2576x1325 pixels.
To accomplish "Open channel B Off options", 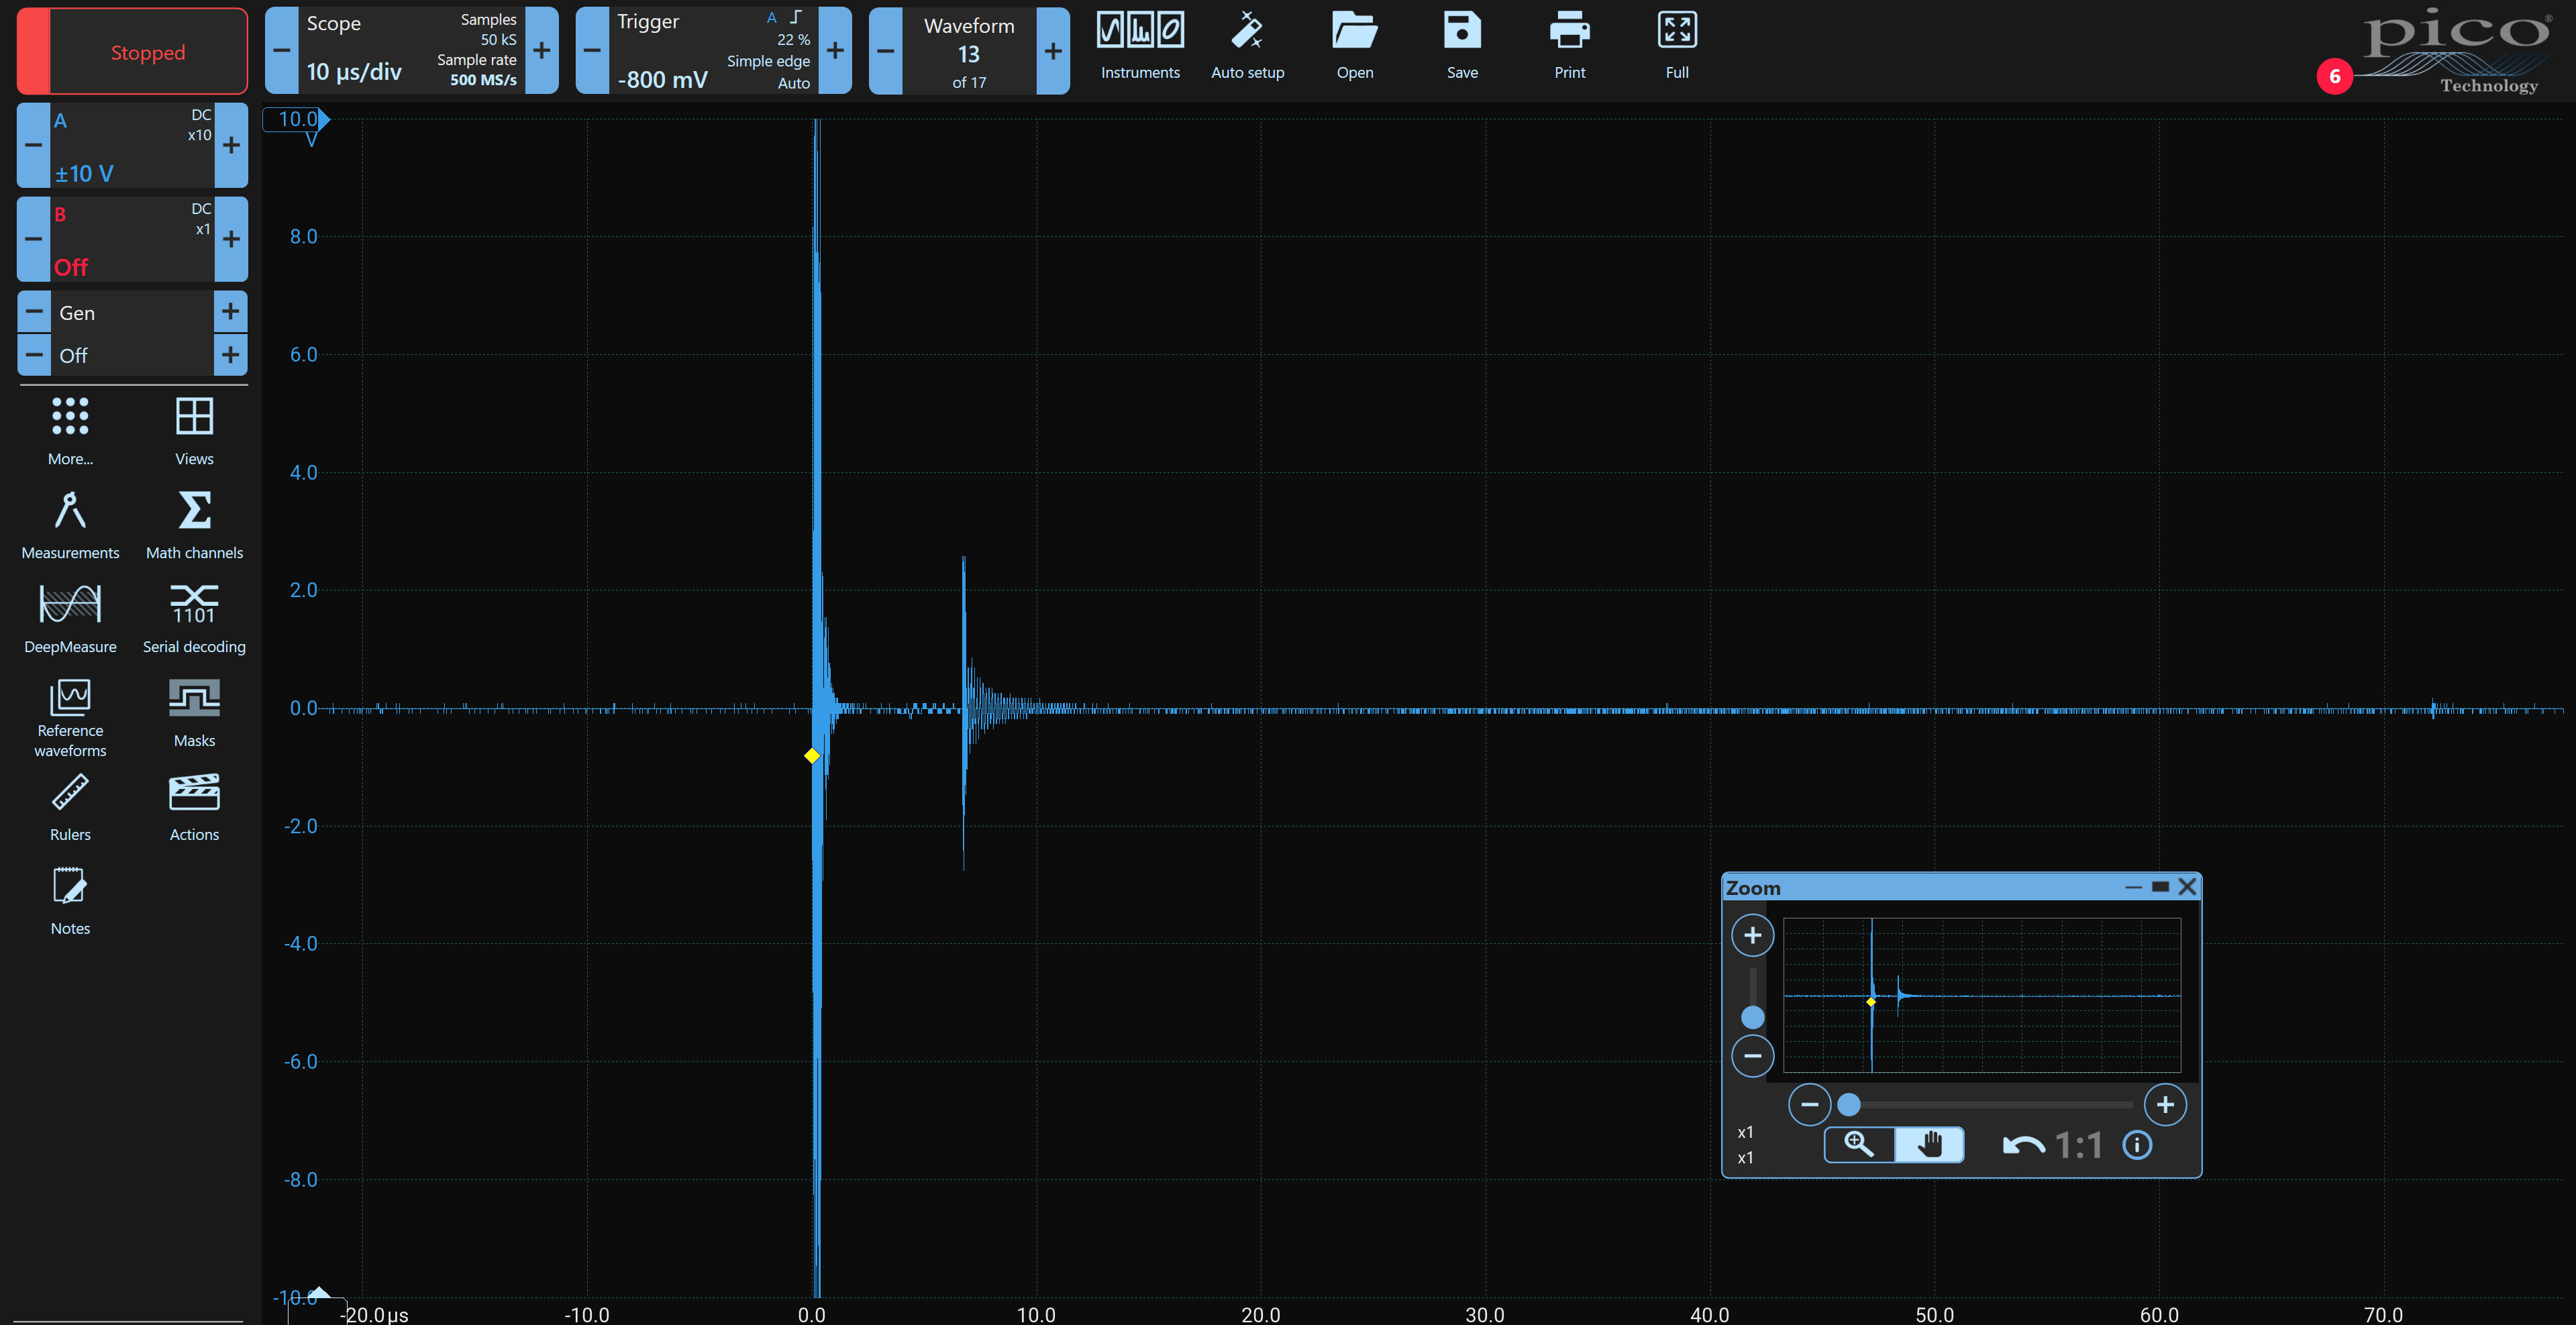I will tap(132, 239).
